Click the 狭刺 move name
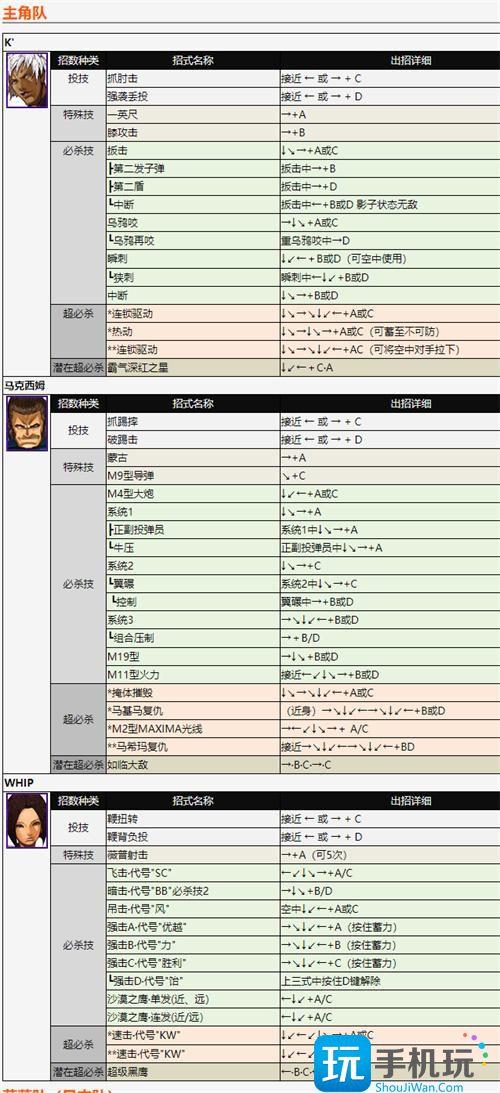This screenshot has height=1093, width=500. click(121, 277)
